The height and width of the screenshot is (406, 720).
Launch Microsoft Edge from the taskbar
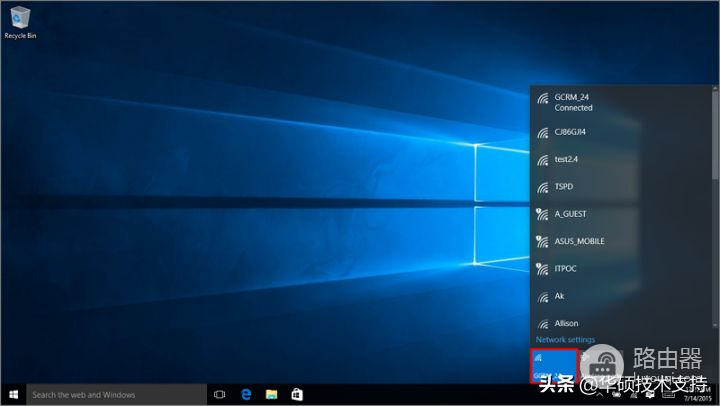click(x=245, y=395)
